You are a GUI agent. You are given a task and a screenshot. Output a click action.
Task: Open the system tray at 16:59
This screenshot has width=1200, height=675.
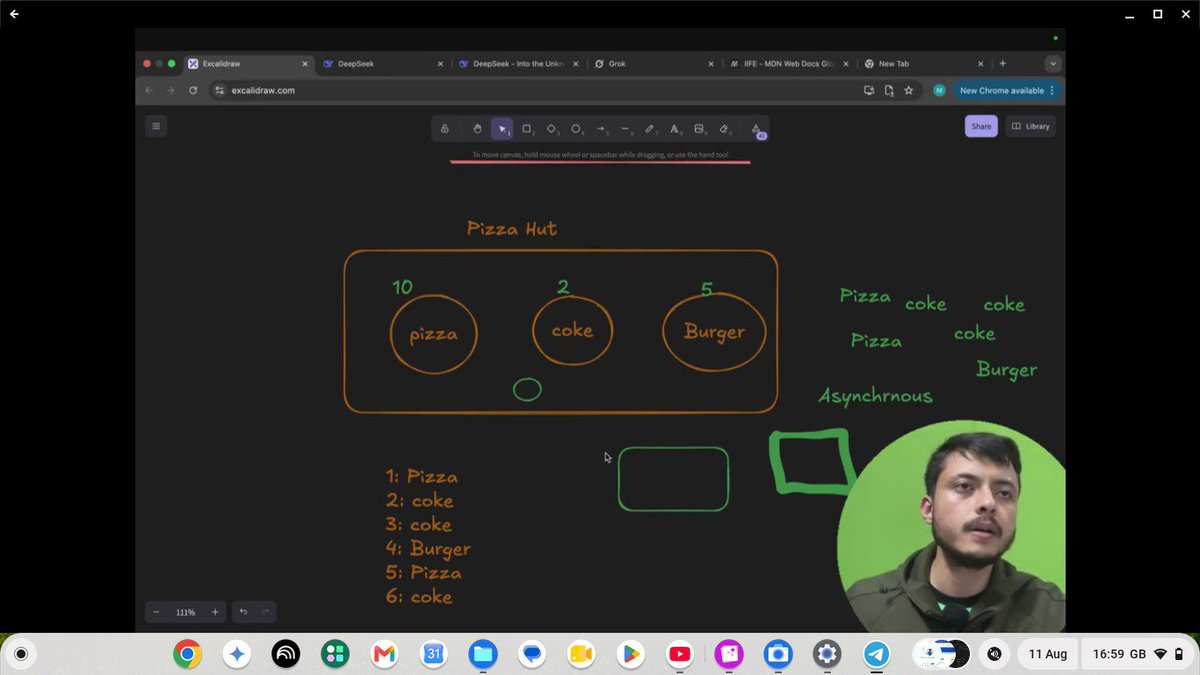[1137, 654]
